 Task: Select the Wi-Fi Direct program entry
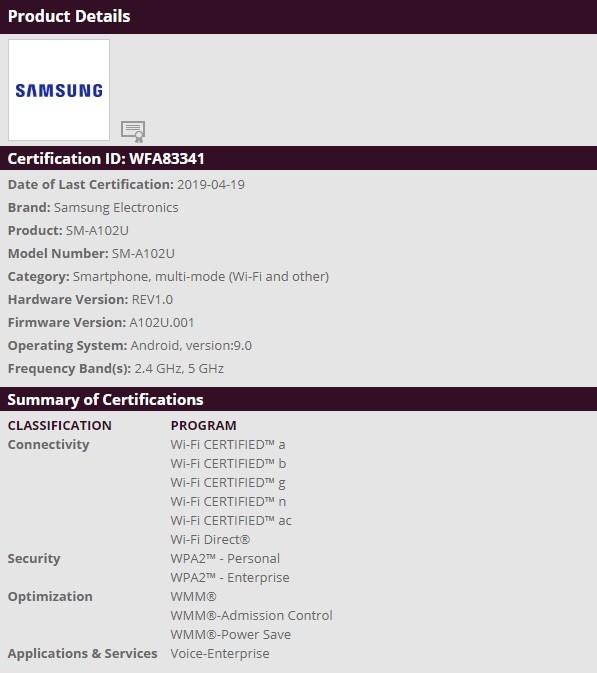(x=210, y=540)
